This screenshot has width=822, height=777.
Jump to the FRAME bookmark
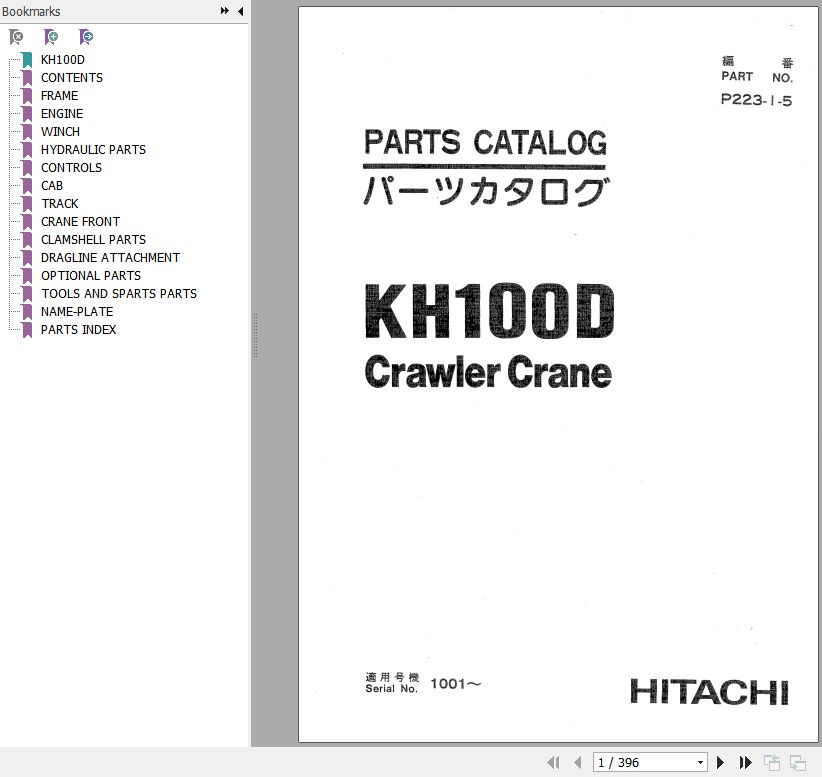[x=59, y=95]
